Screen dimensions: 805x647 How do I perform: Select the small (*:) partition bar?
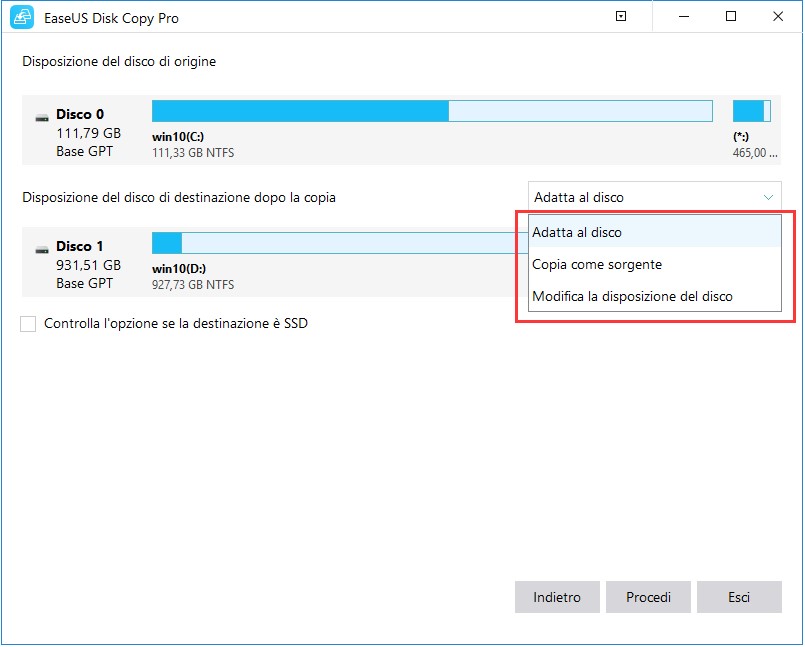click(x=752, y=111)
